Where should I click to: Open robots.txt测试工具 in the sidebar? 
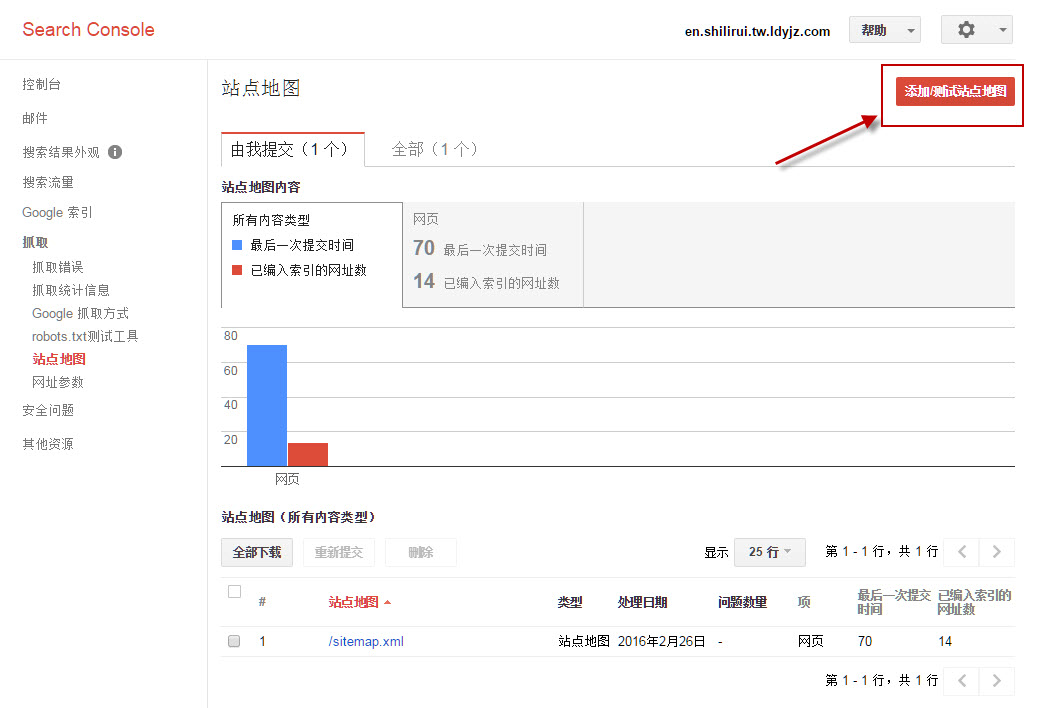click(85, 337)
